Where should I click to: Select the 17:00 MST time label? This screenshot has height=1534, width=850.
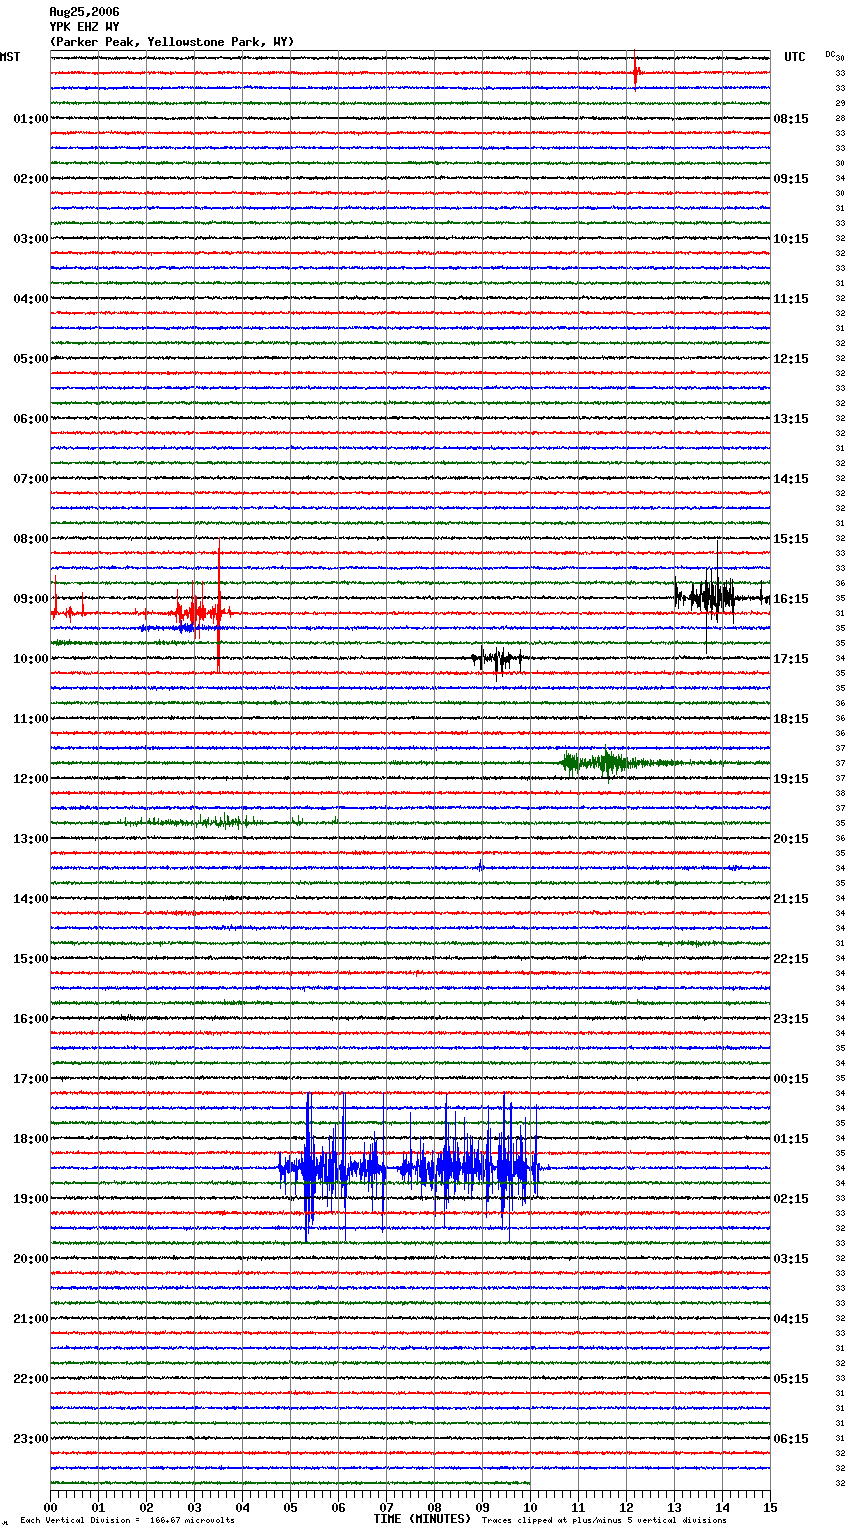[31, 1079]
